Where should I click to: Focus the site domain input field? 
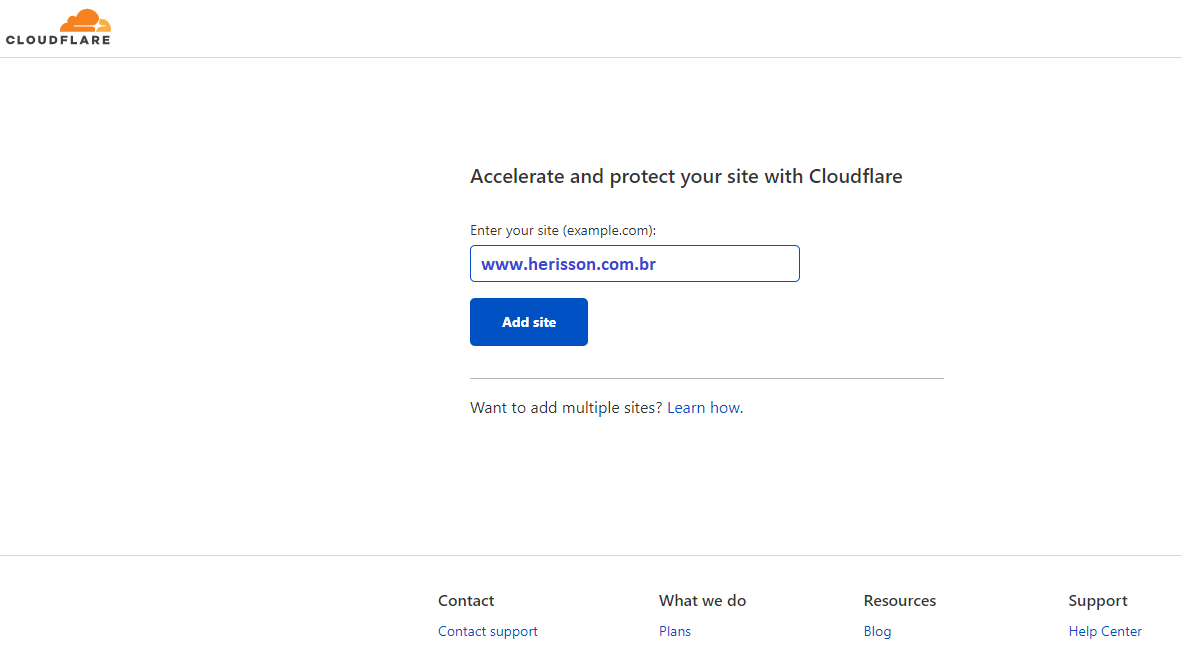pyautogui.click(x=635, y=264)
